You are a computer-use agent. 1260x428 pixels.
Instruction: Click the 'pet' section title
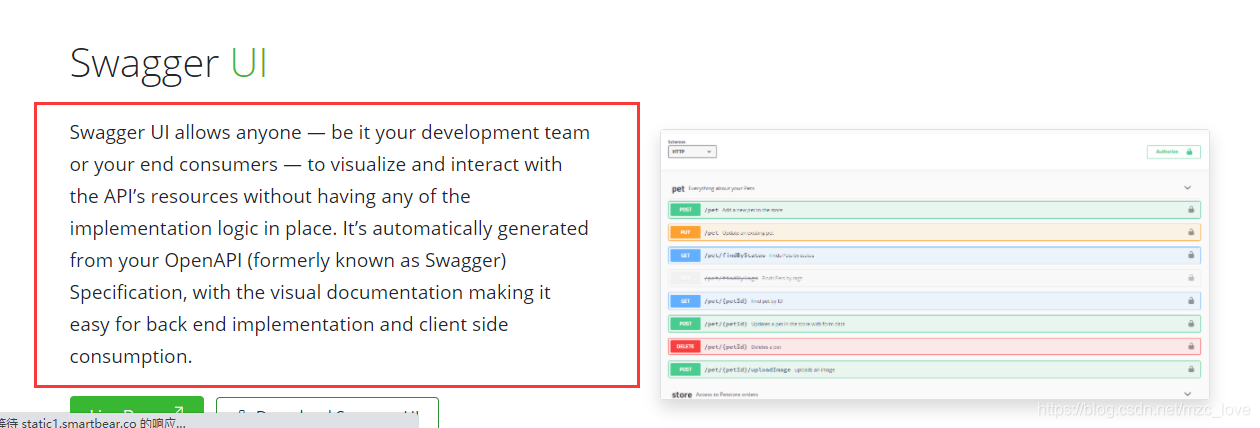[678, 188]
